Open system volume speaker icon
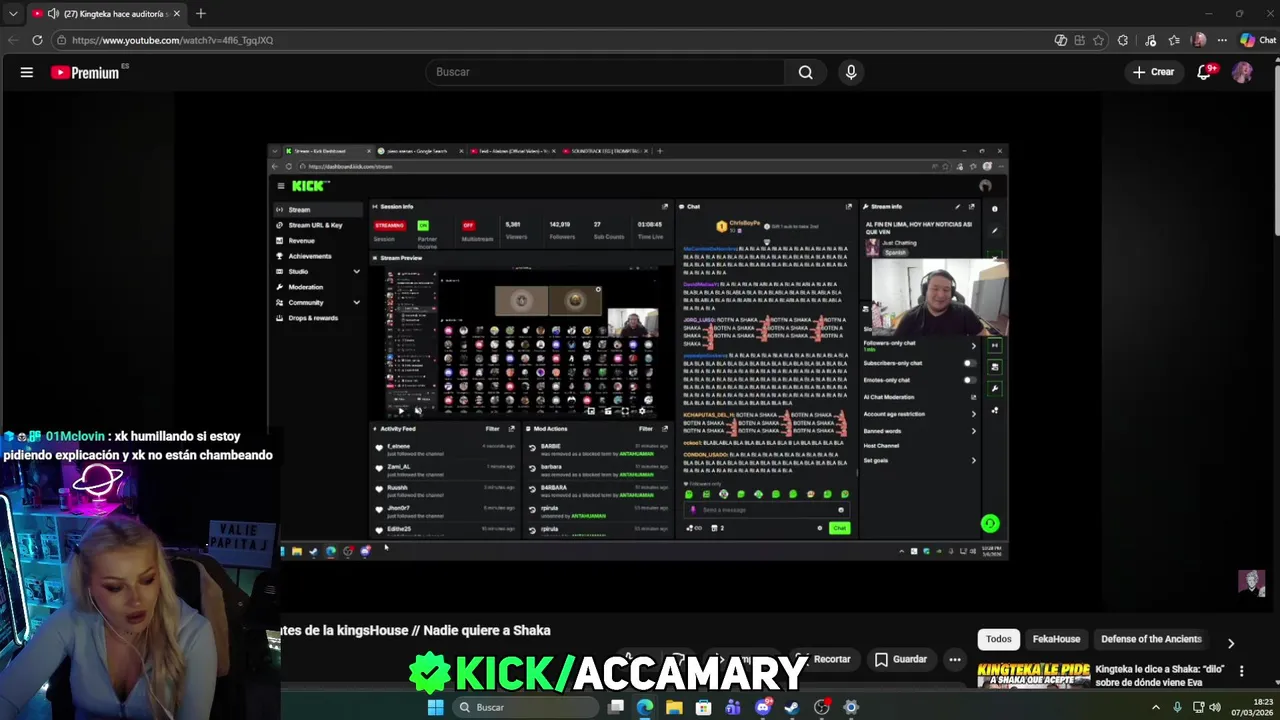1280x720 pixels. [1215, 707]
